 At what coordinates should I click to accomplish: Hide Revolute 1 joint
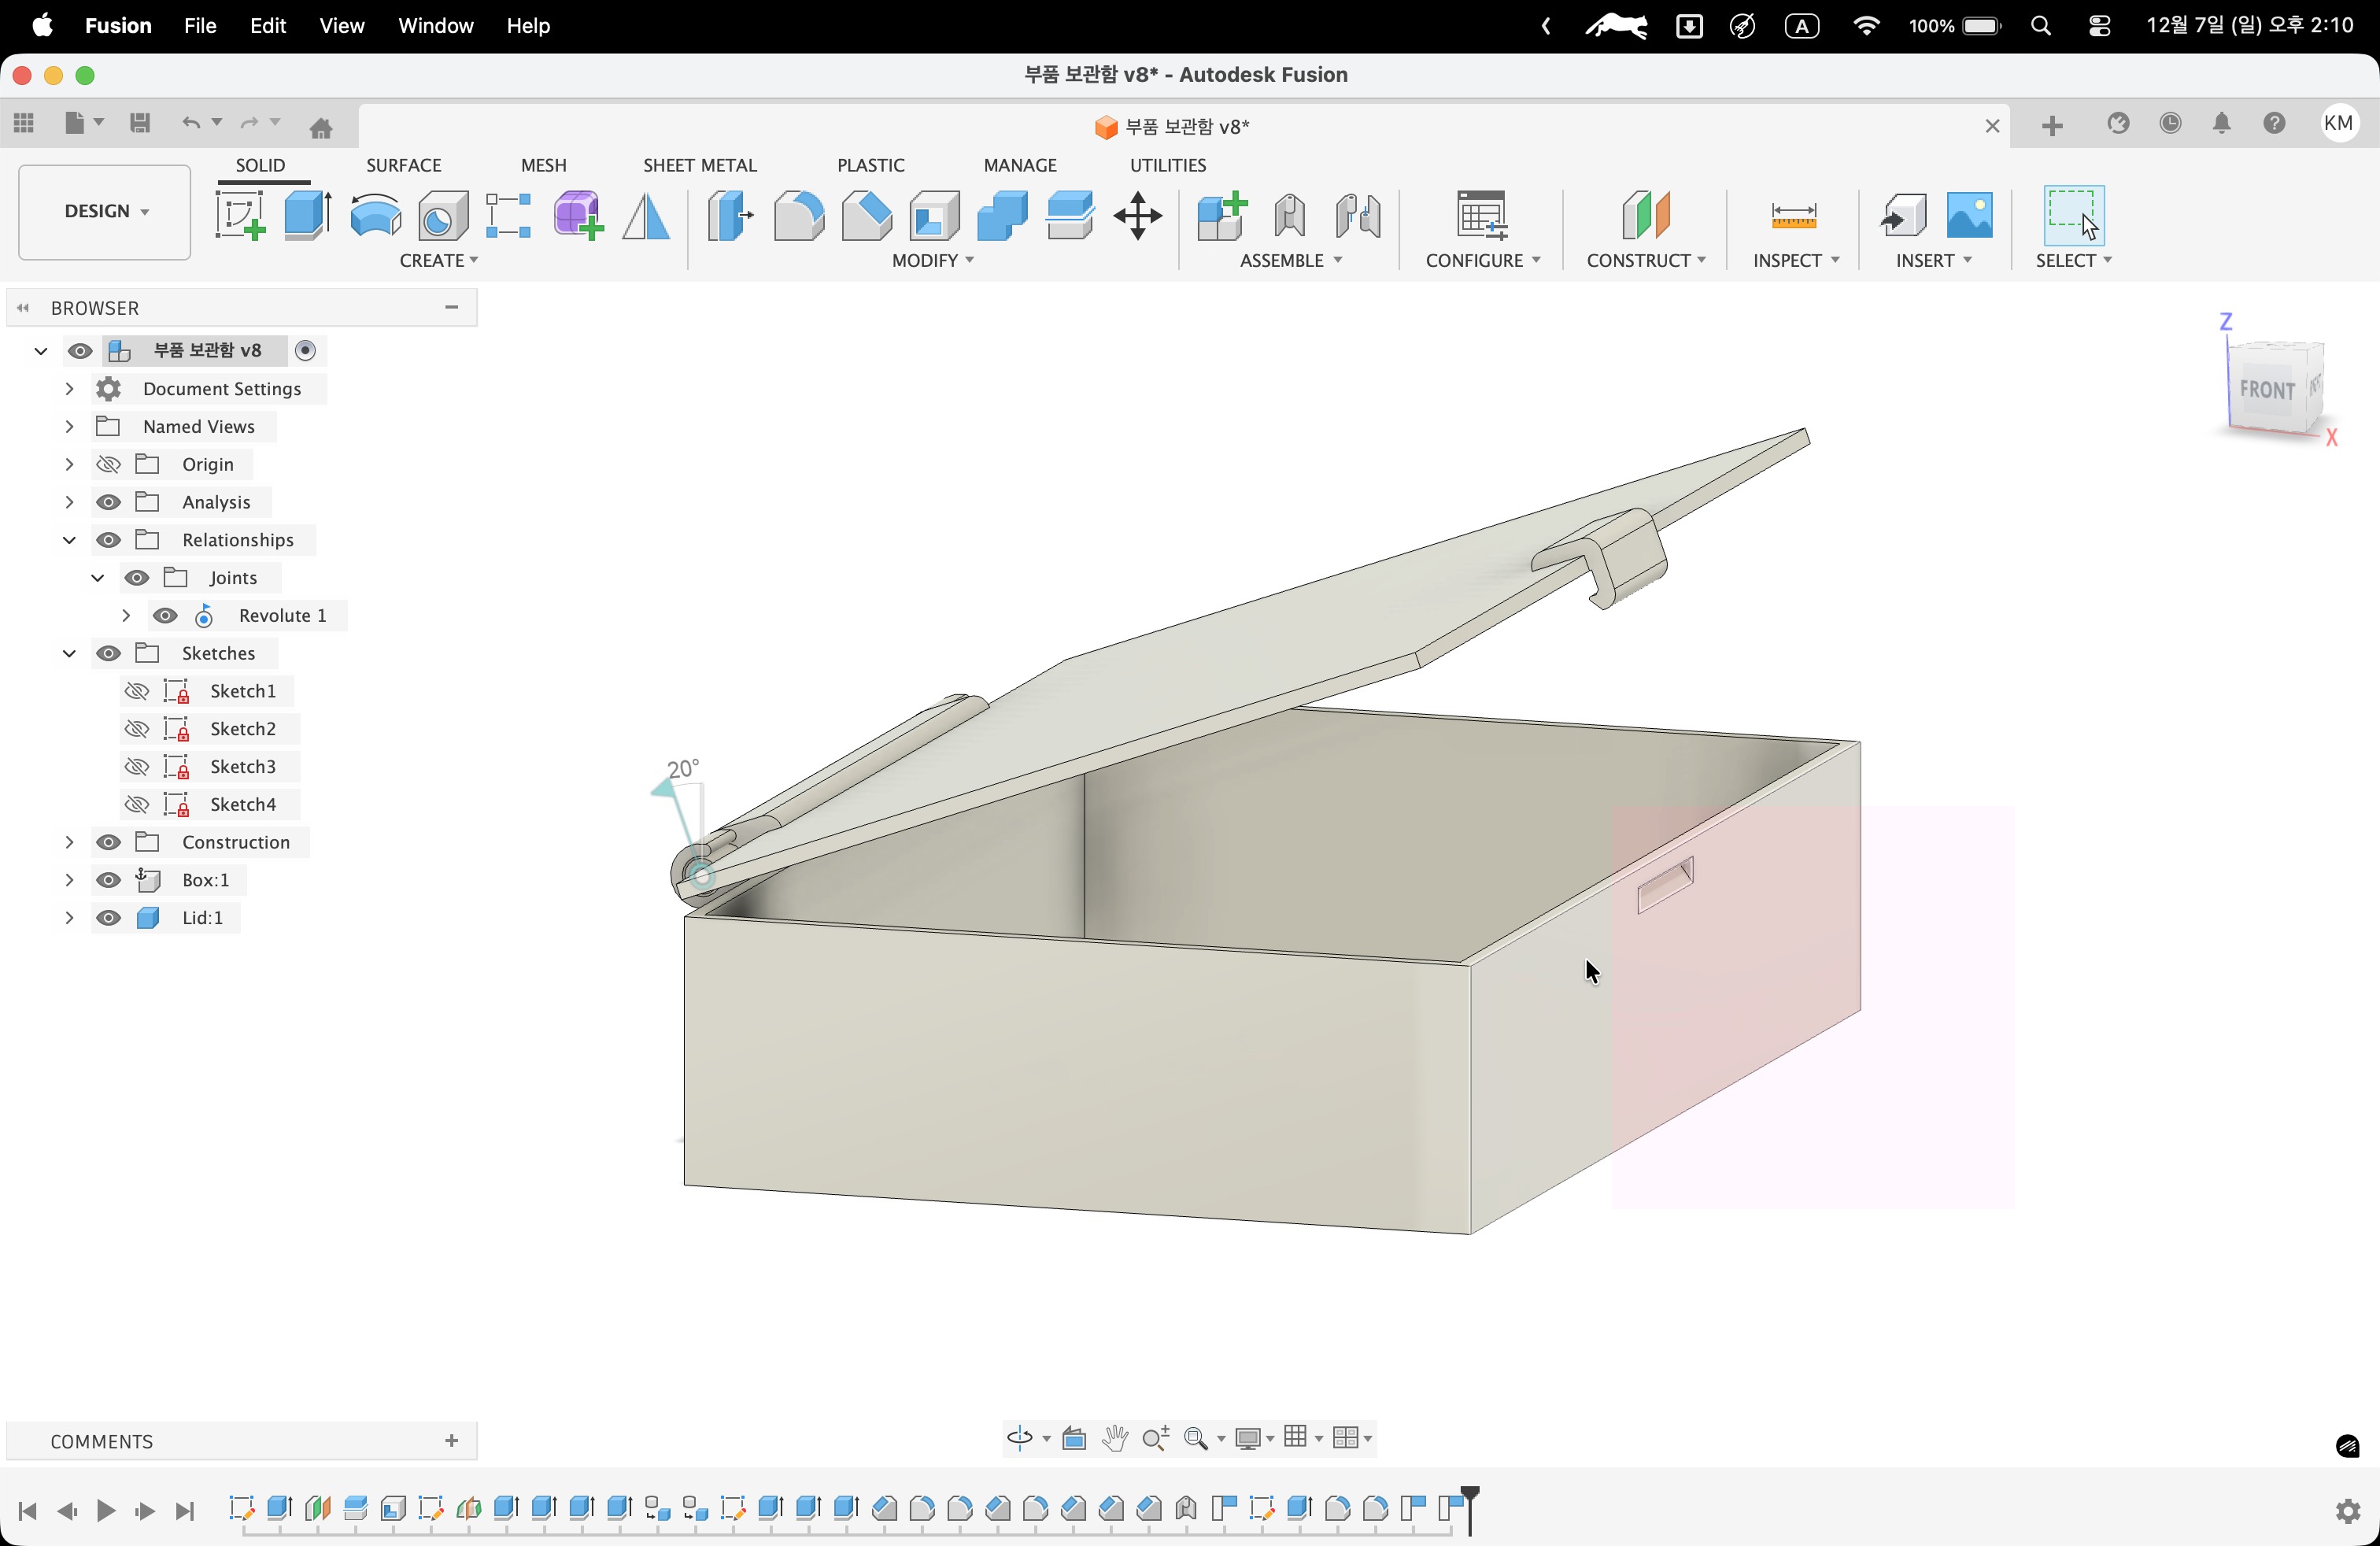coord(165,616)
